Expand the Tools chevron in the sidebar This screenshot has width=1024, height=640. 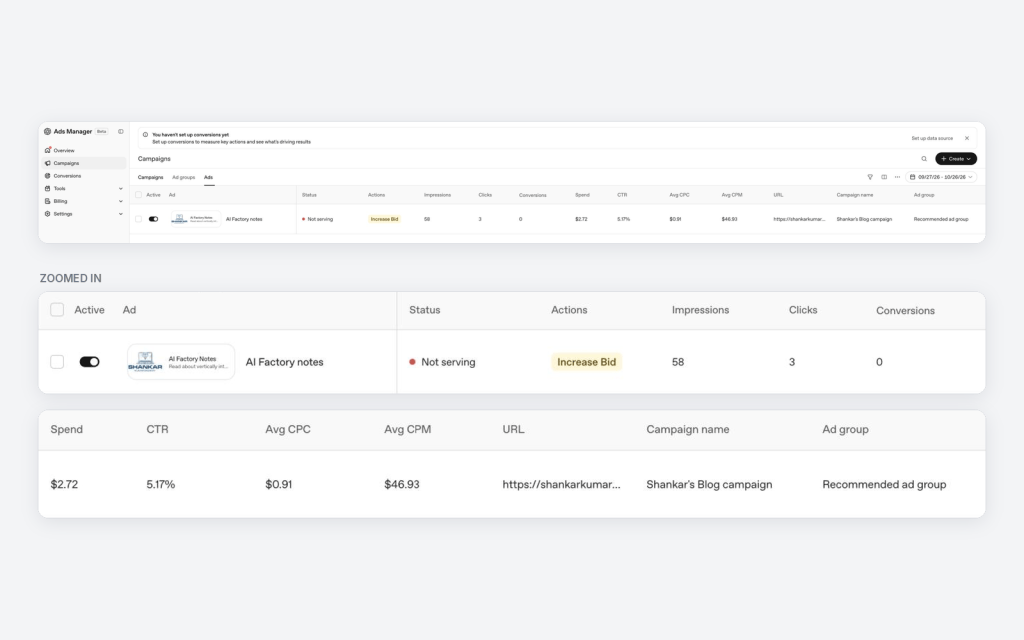(x=121, y=189)
